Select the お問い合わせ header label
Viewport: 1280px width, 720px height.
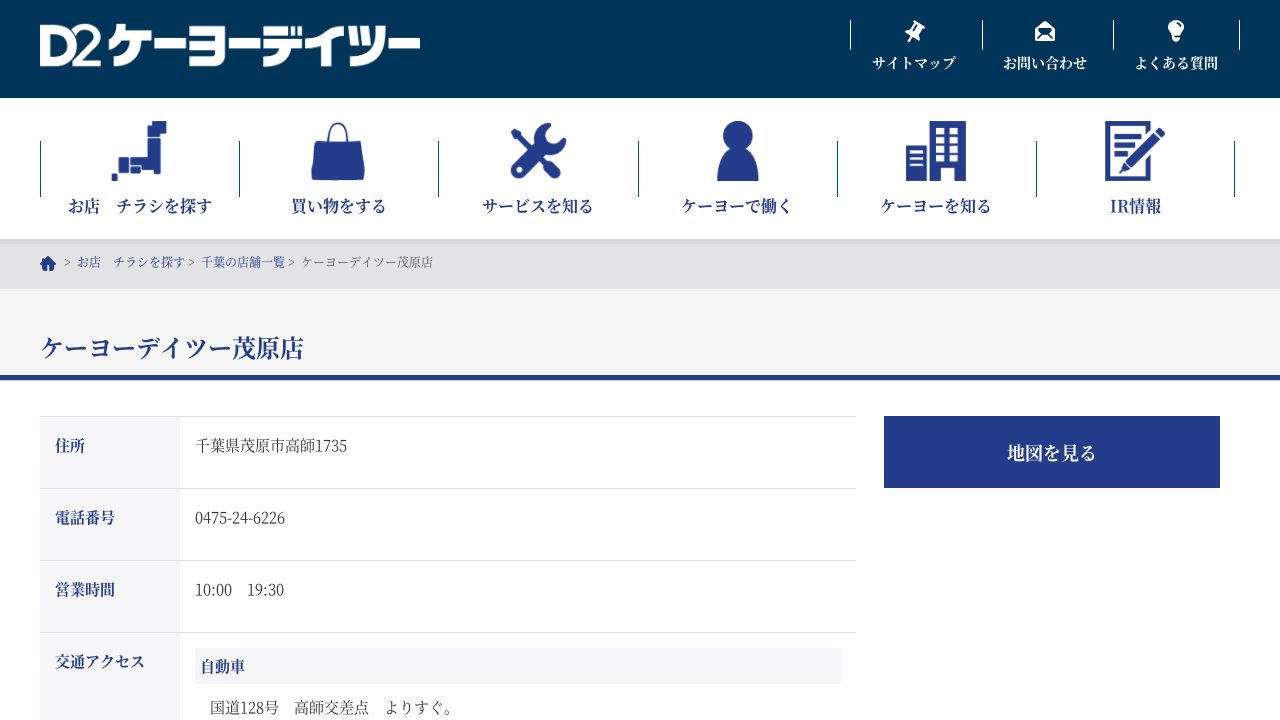point(1044,63)
